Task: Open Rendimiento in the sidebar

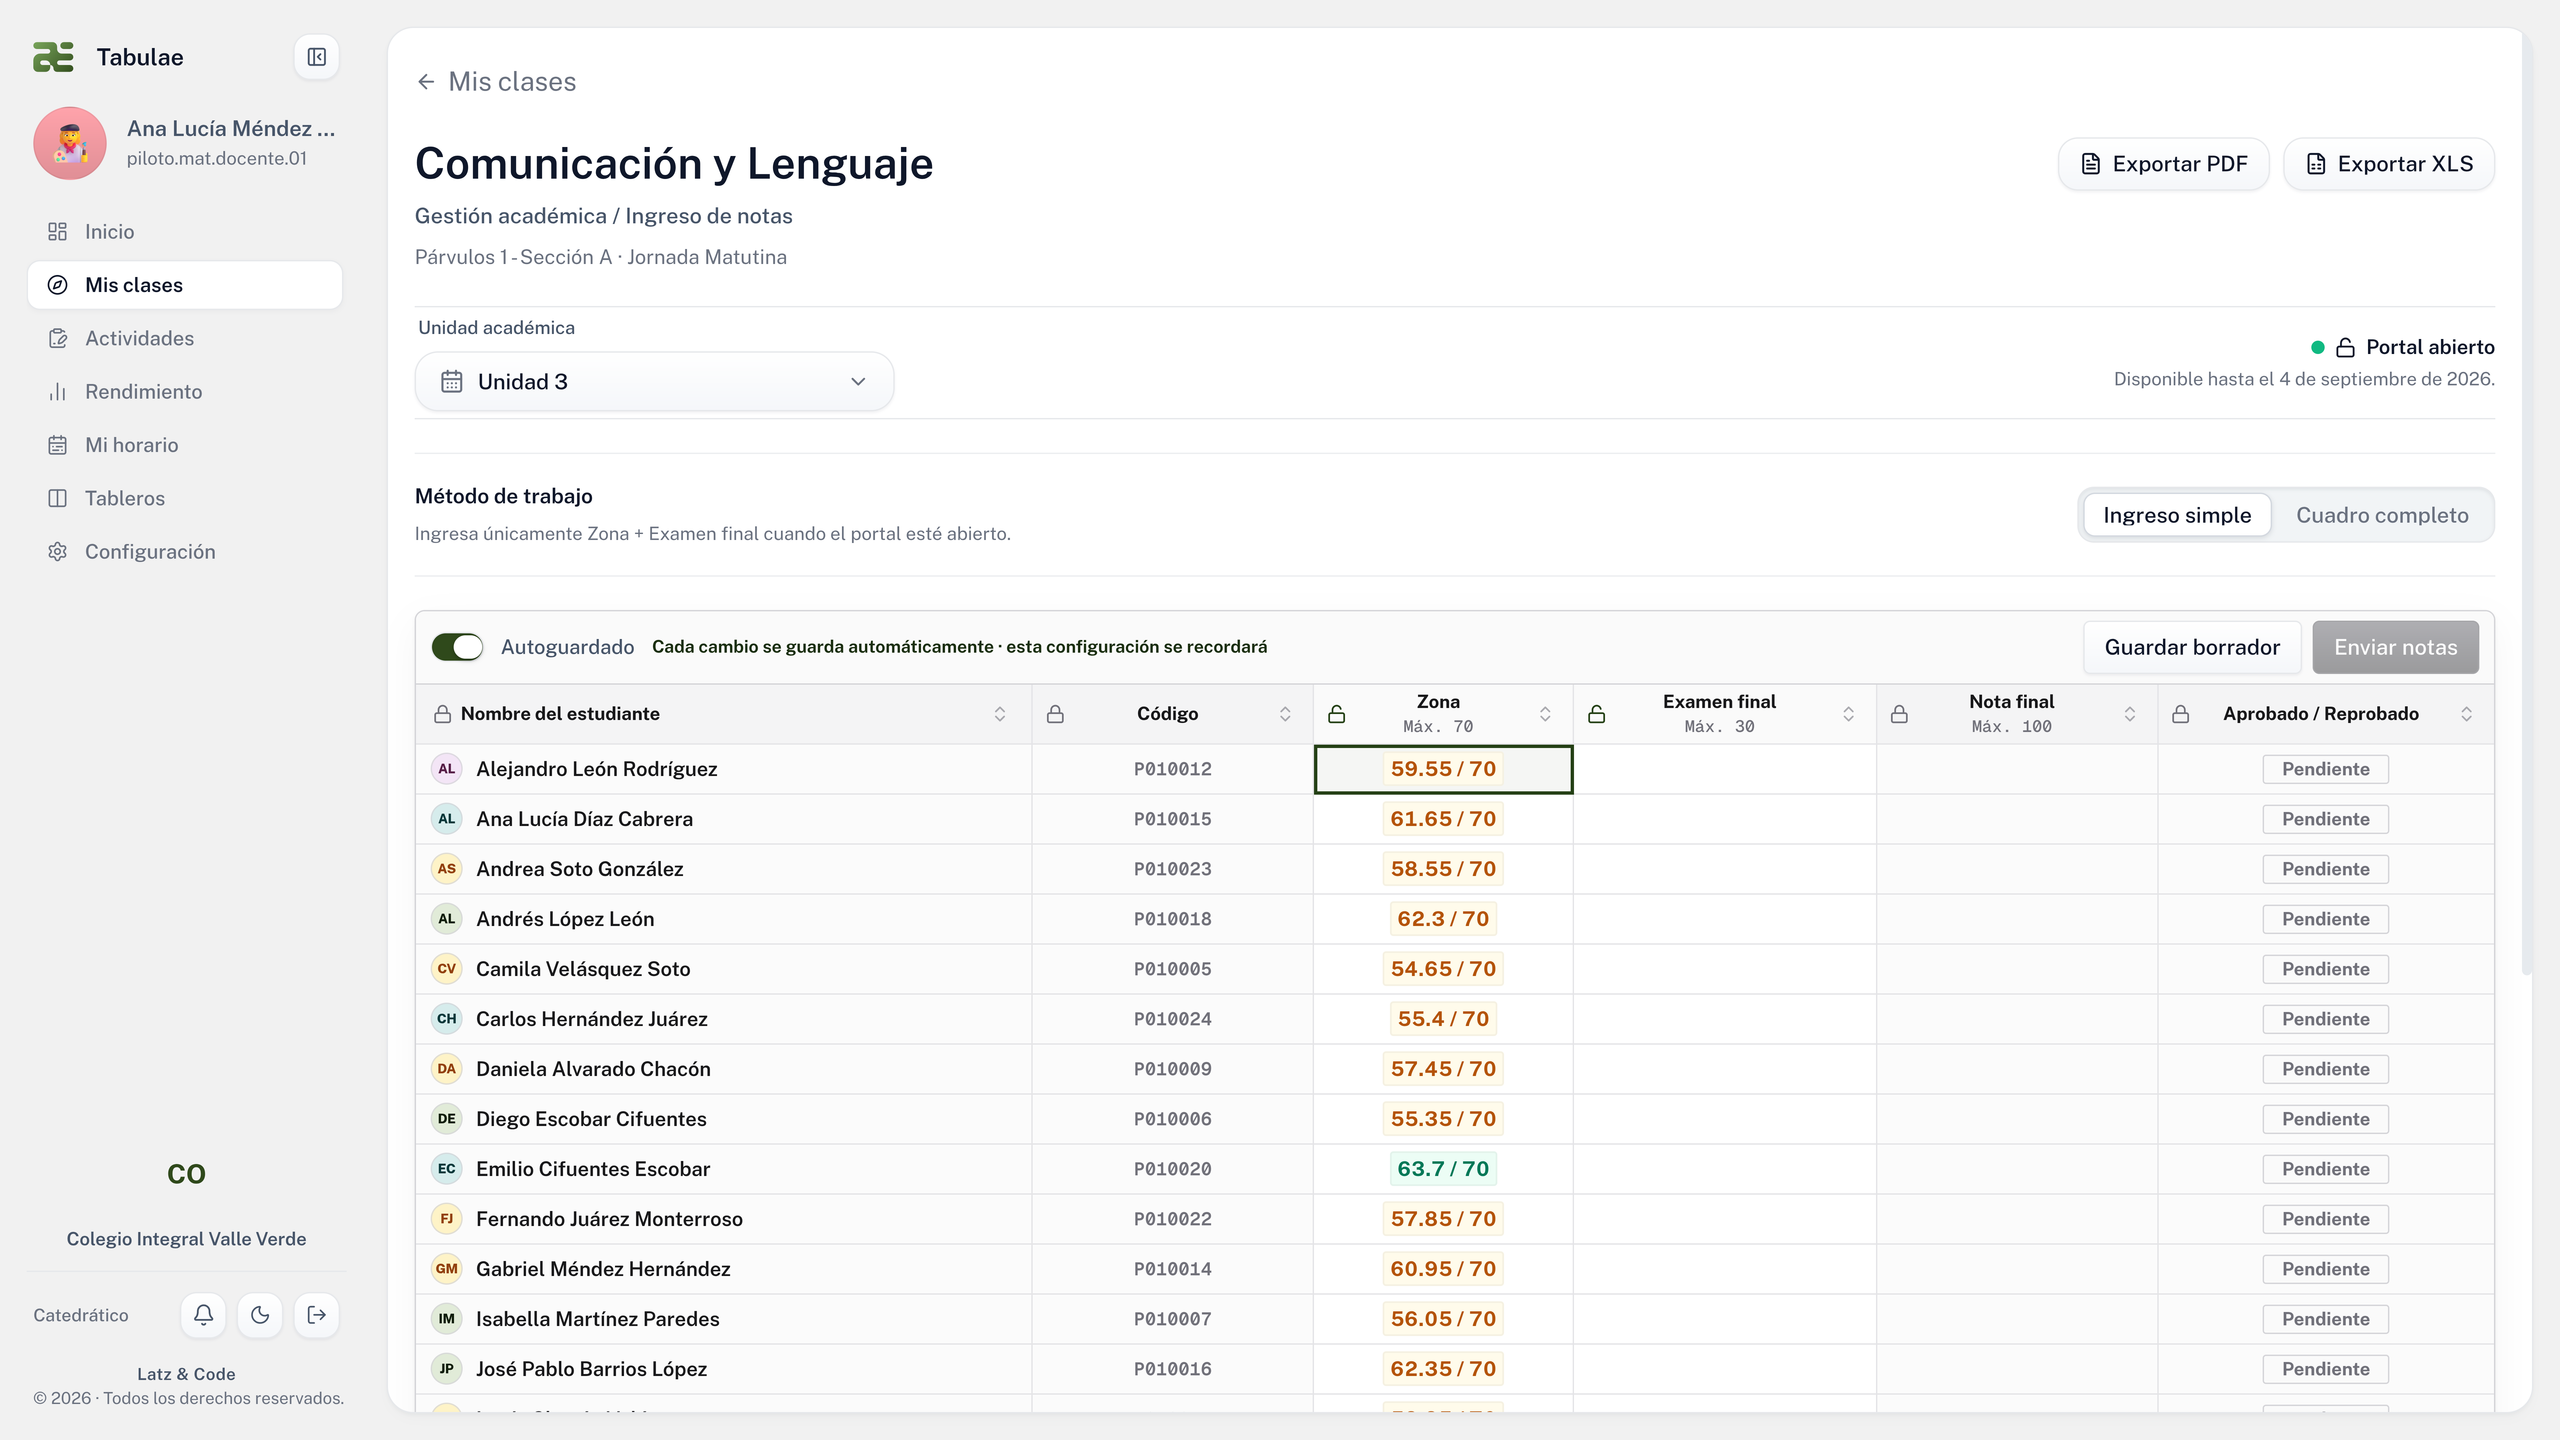Action: [x=185, y=392]
